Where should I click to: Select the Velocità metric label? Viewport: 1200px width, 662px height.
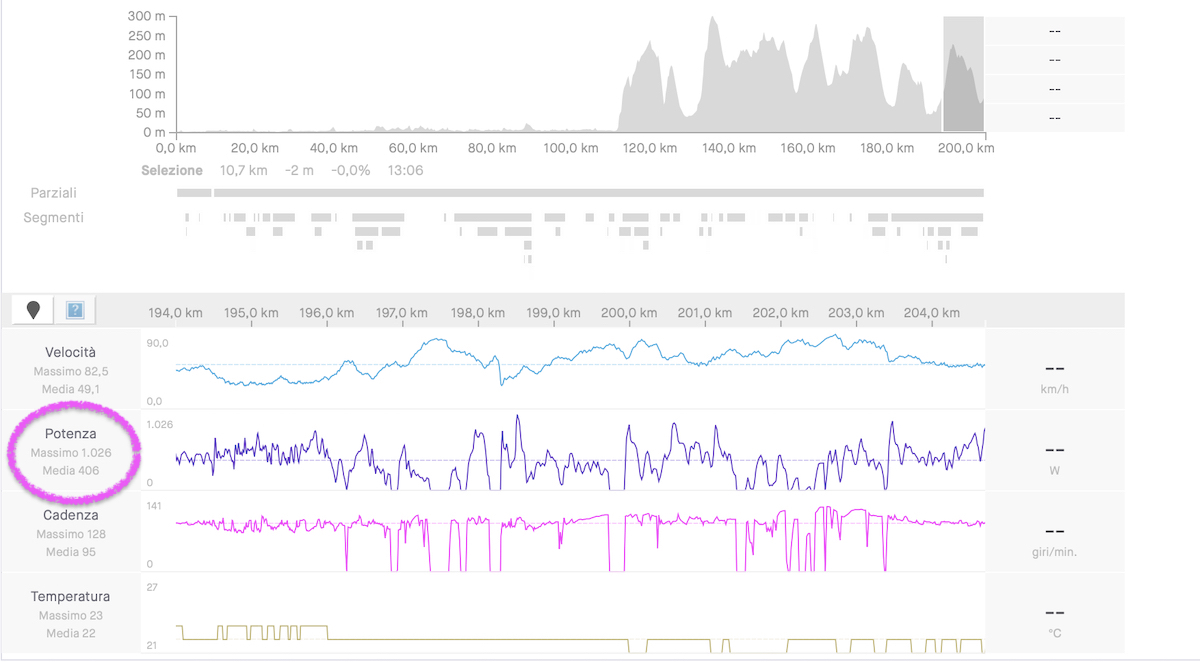[x=71, y=352]
